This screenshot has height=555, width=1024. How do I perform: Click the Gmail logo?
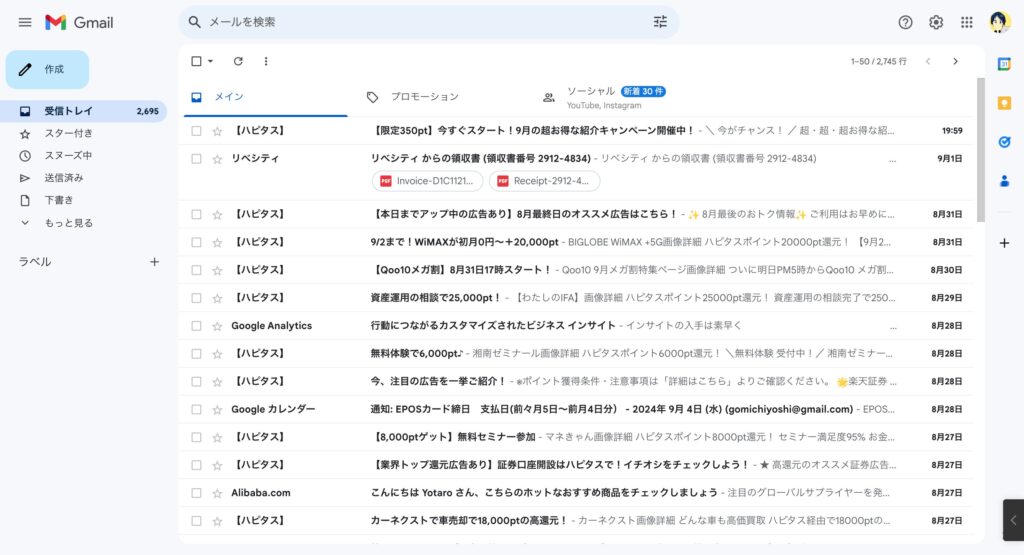(x=79, y=22)
